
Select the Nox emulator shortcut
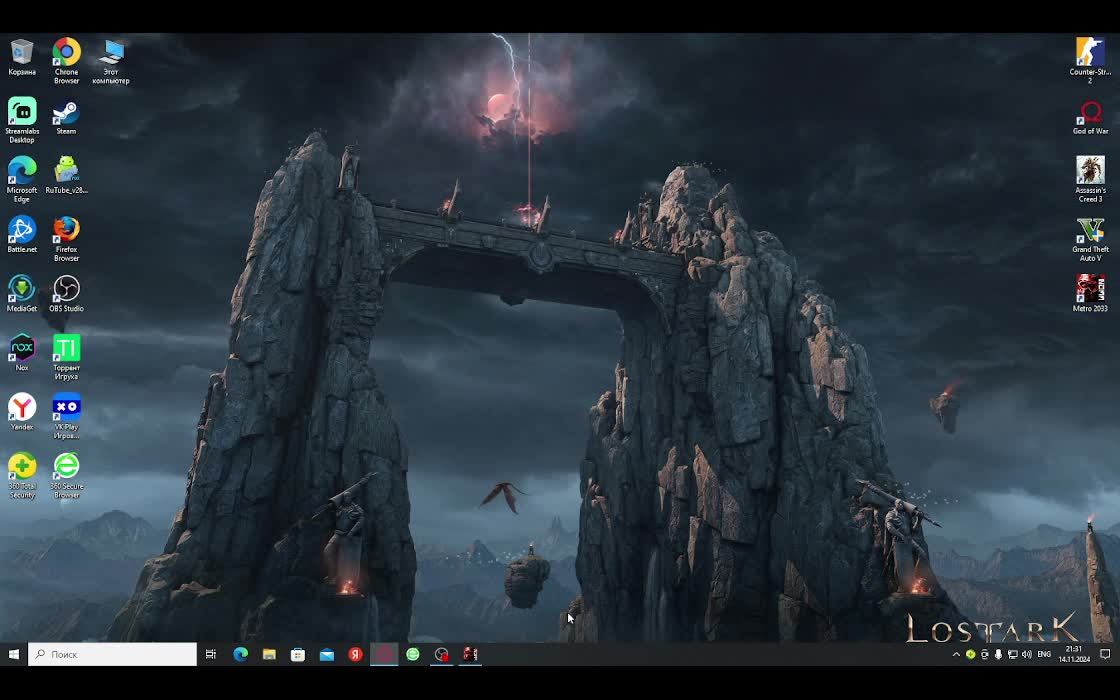(22, 352)
